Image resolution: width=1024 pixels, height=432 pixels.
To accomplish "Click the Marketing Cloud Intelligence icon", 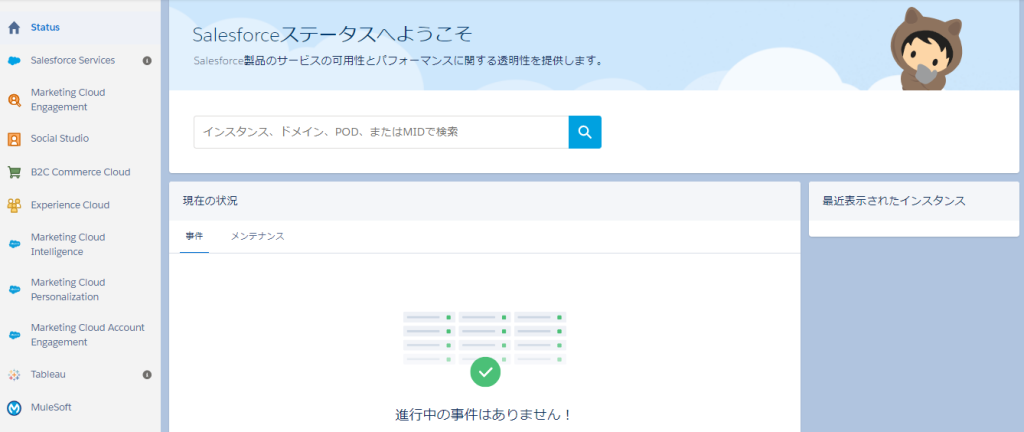I will [14, 245].
